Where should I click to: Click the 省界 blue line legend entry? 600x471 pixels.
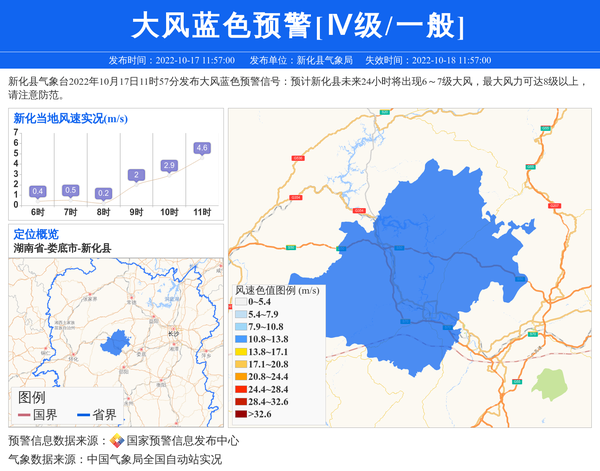click(x=95, y=414)
